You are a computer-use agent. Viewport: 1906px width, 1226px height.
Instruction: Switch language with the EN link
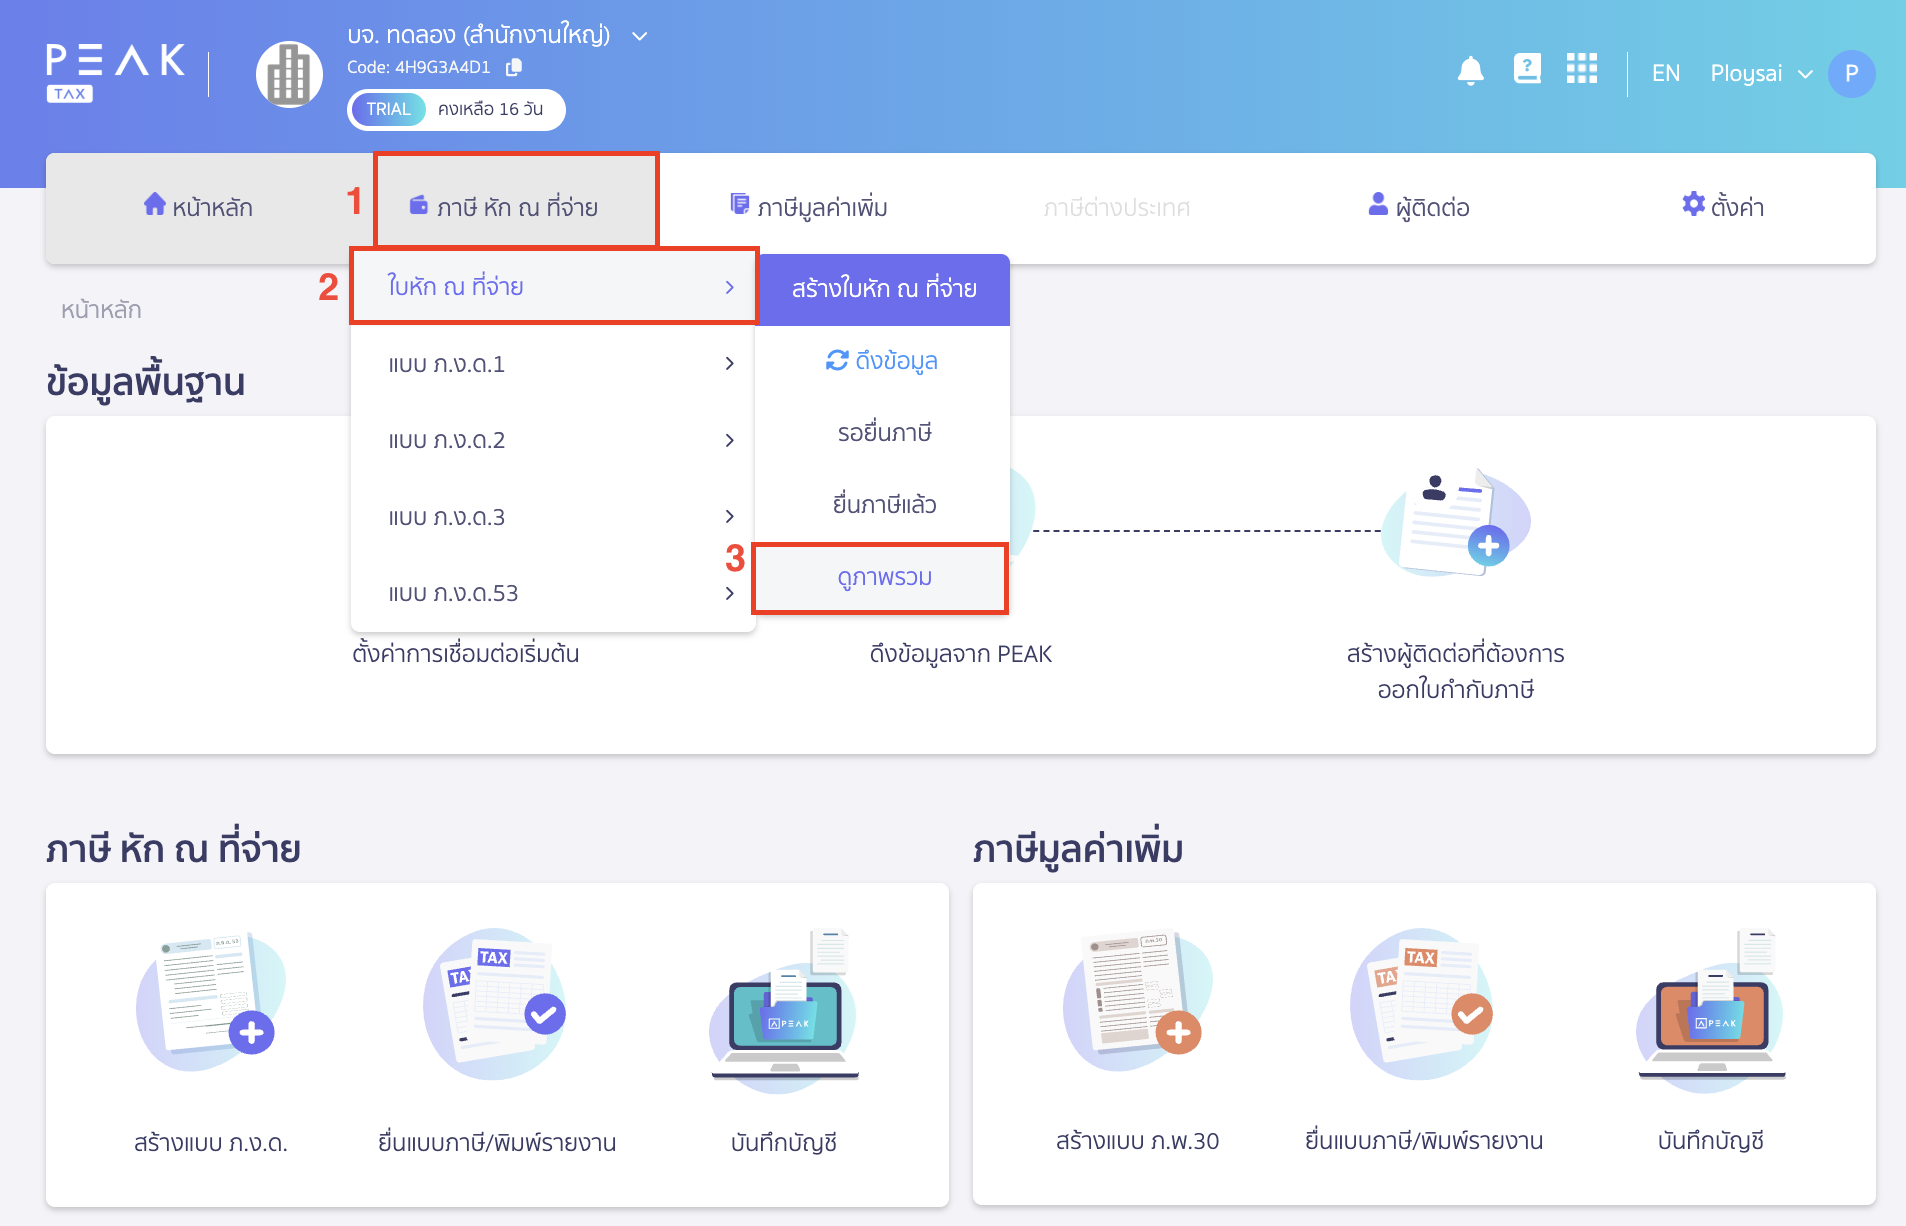point(1665,73)
